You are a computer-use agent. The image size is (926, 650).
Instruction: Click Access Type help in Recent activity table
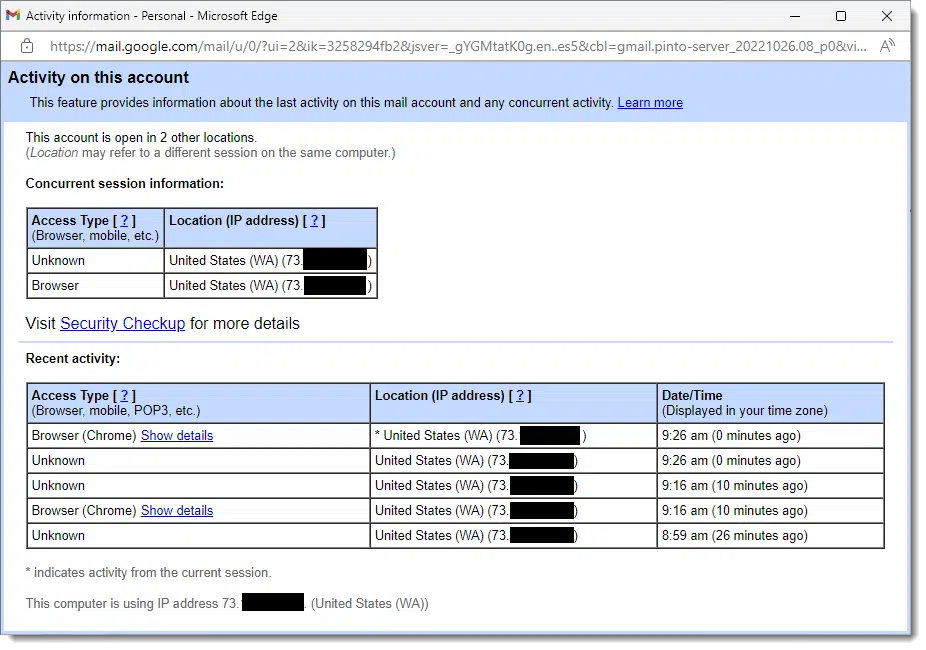point(124,396)
